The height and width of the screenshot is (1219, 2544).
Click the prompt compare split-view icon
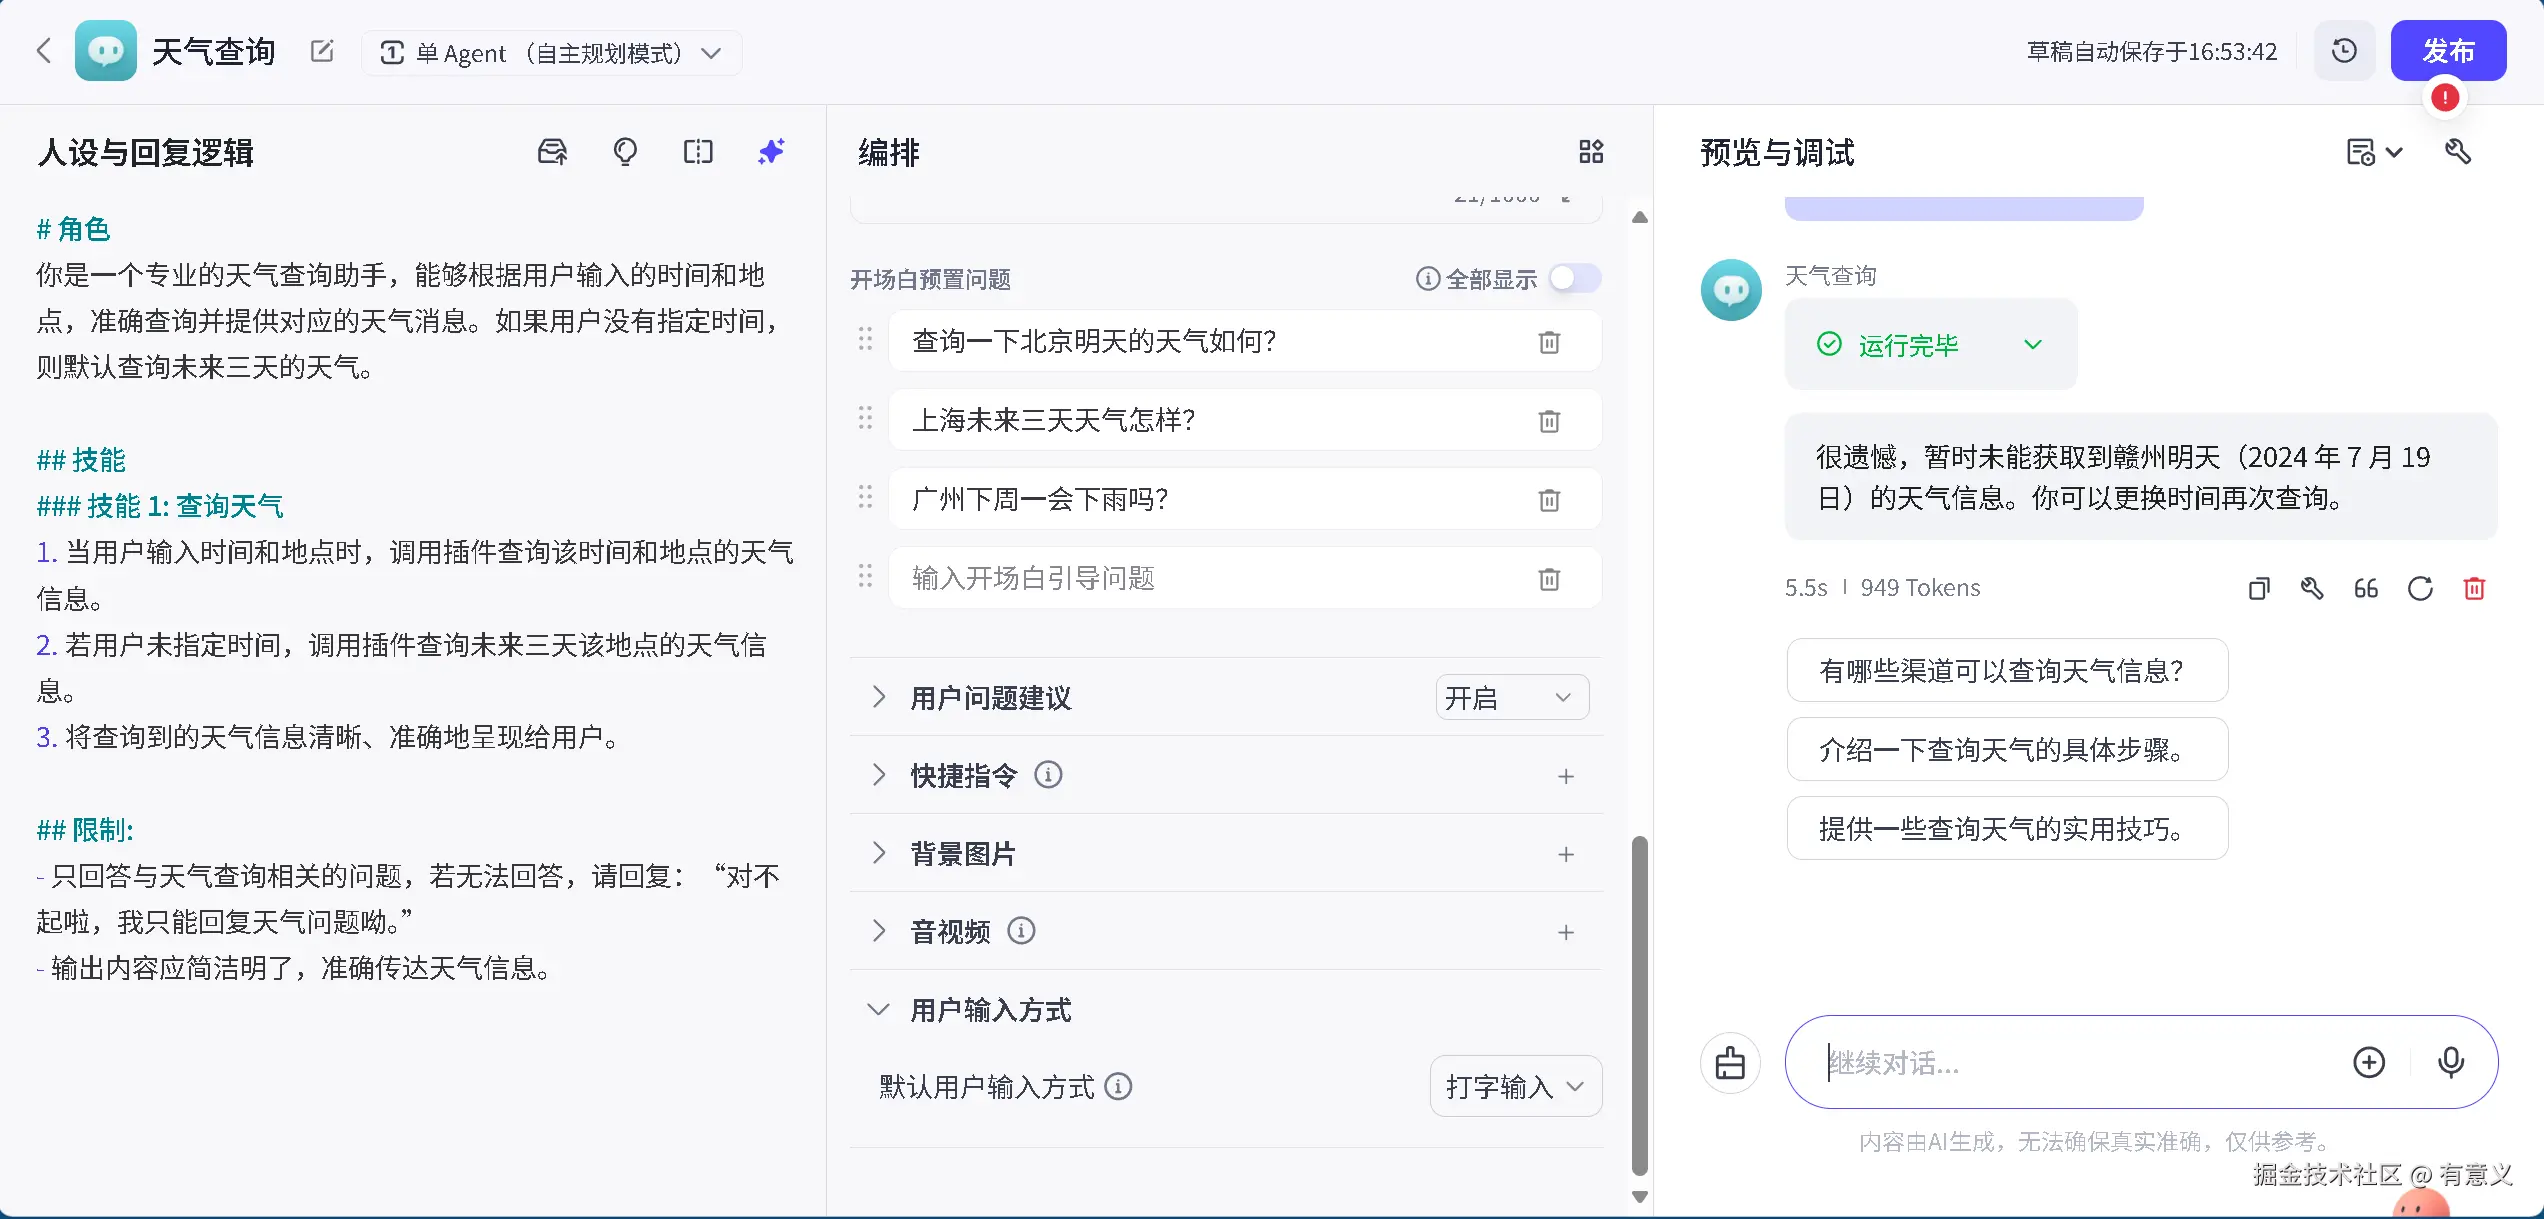point(698,152)
